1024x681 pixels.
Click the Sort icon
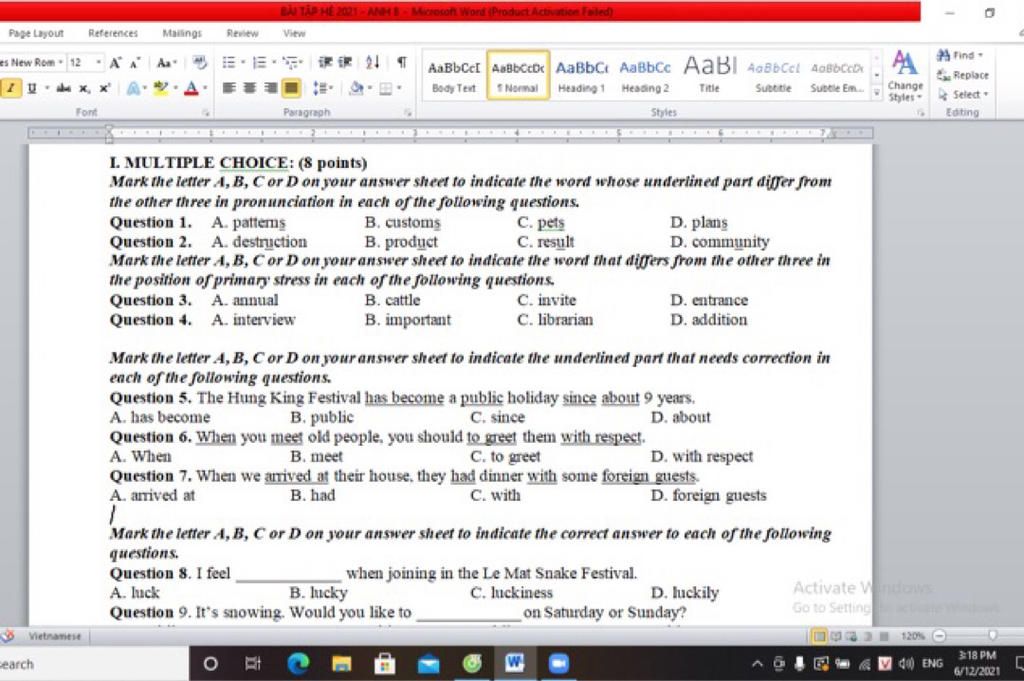click(x=372, y=63)
